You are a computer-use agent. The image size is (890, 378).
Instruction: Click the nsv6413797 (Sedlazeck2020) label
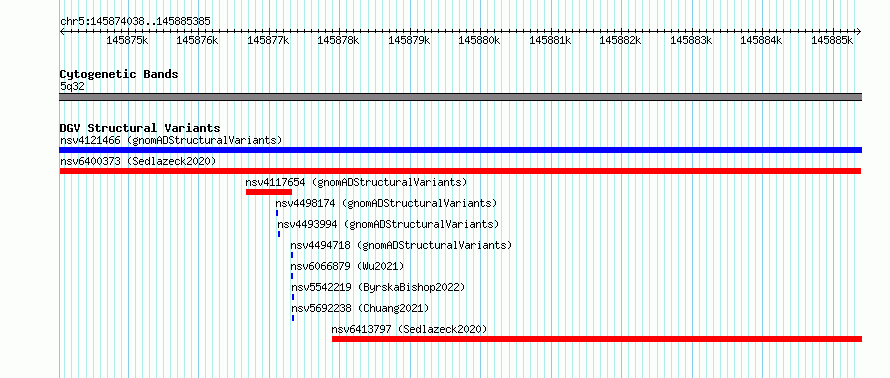(409, 329)
